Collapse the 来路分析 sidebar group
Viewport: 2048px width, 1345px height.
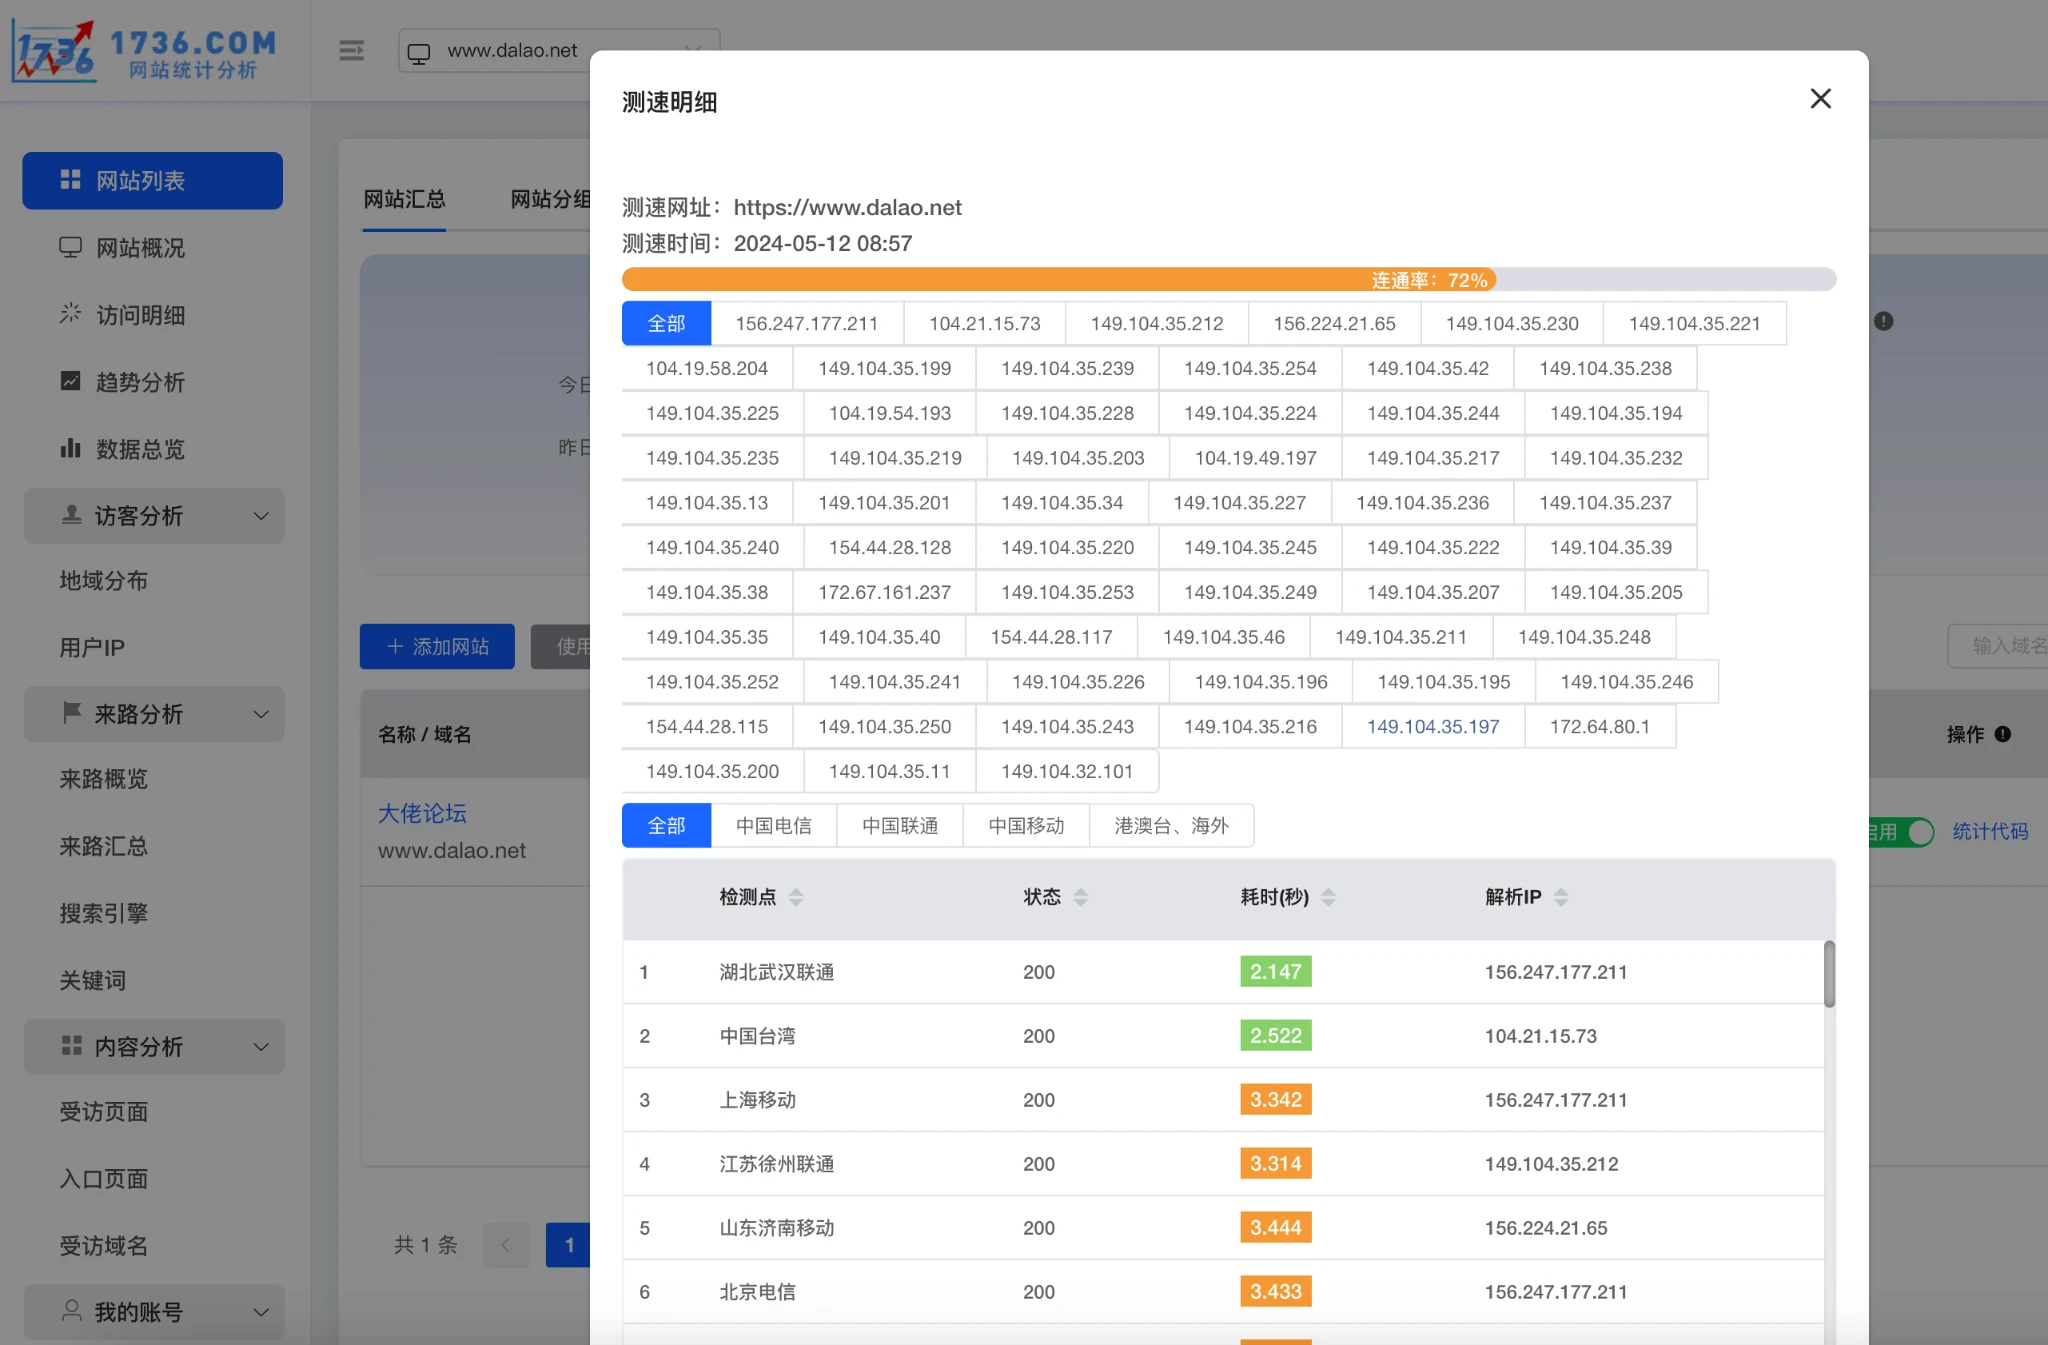(x=154, y=714)
